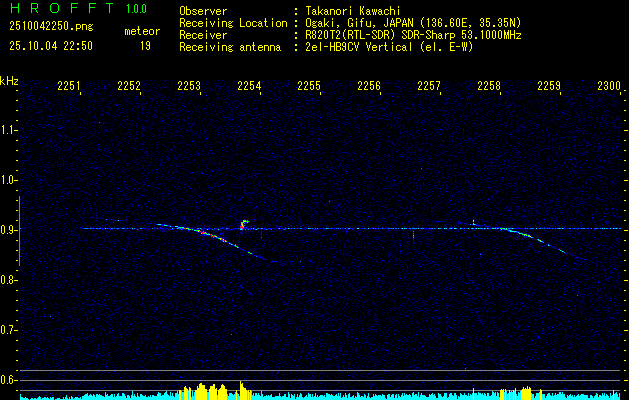The image size is (629, 400).
Task: Click the kHz axis unit label
Action: coord(9,81)
